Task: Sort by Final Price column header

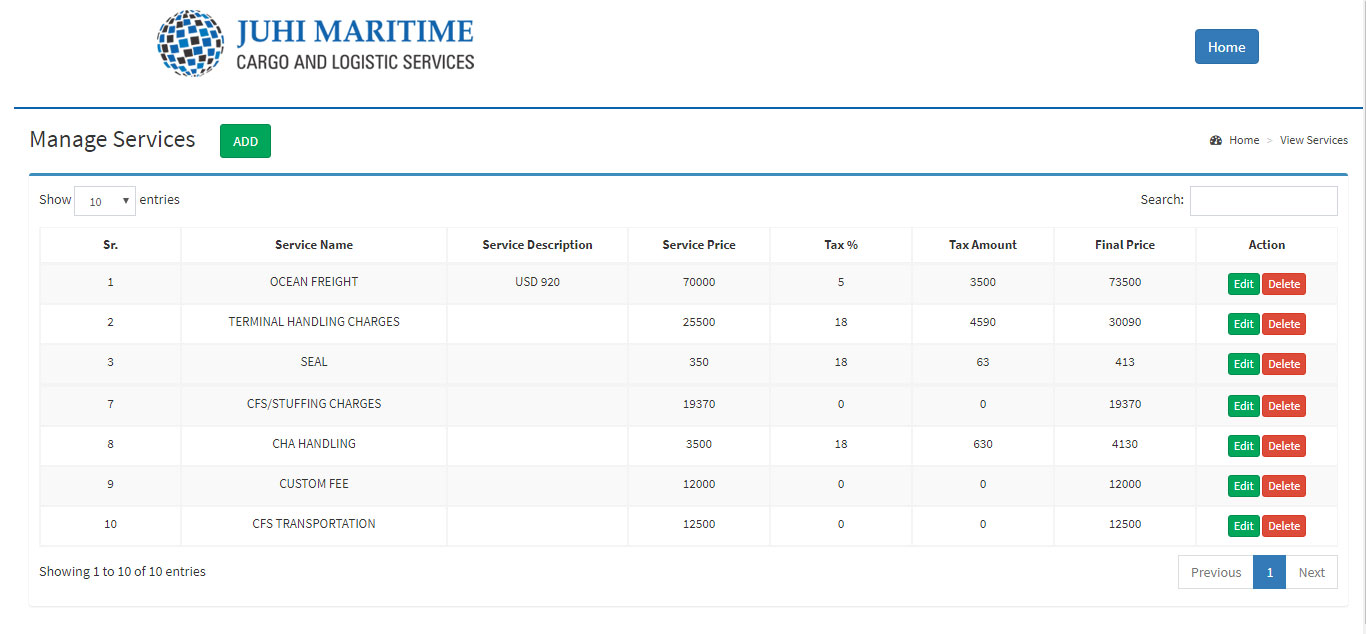Action: click(1124, 245)
